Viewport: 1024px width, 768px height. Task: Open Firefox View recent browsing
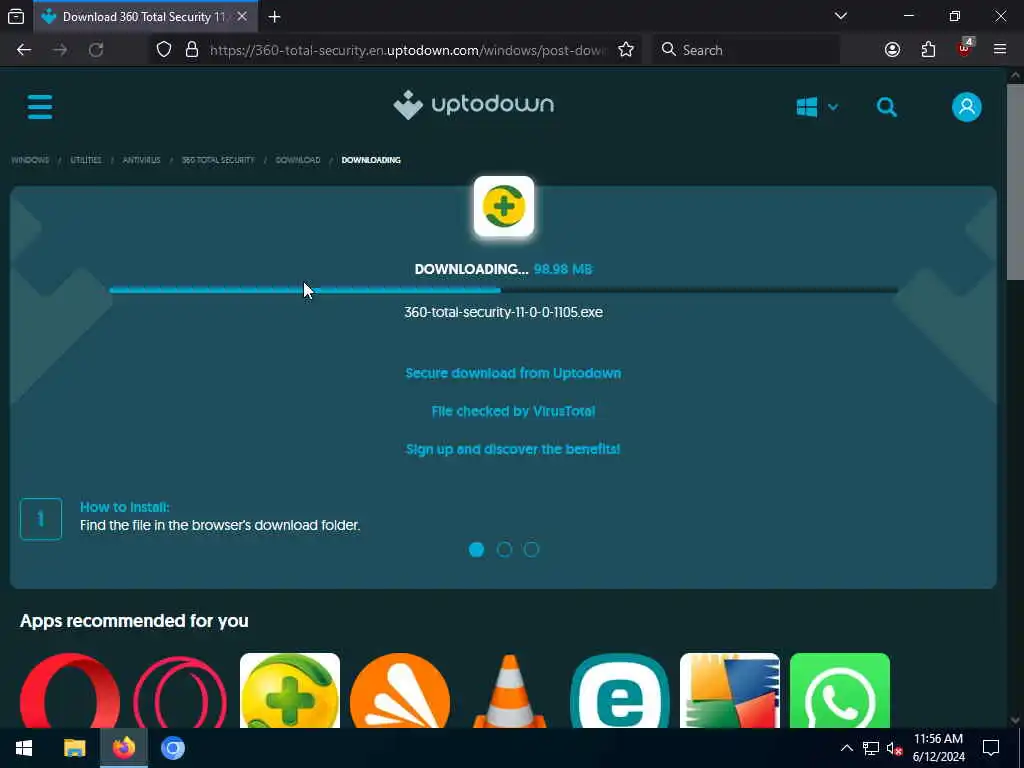pyautogui.click(x=16, y=16)
